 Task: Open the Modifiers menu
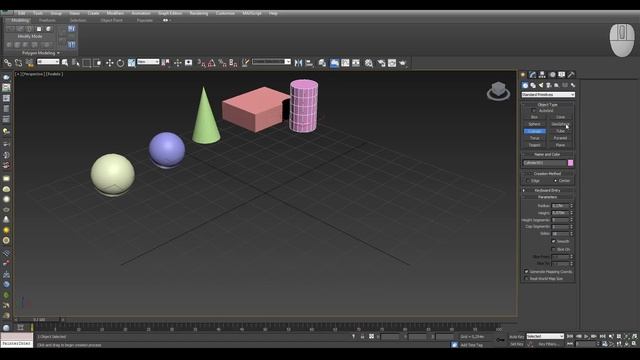coord(115,13)
